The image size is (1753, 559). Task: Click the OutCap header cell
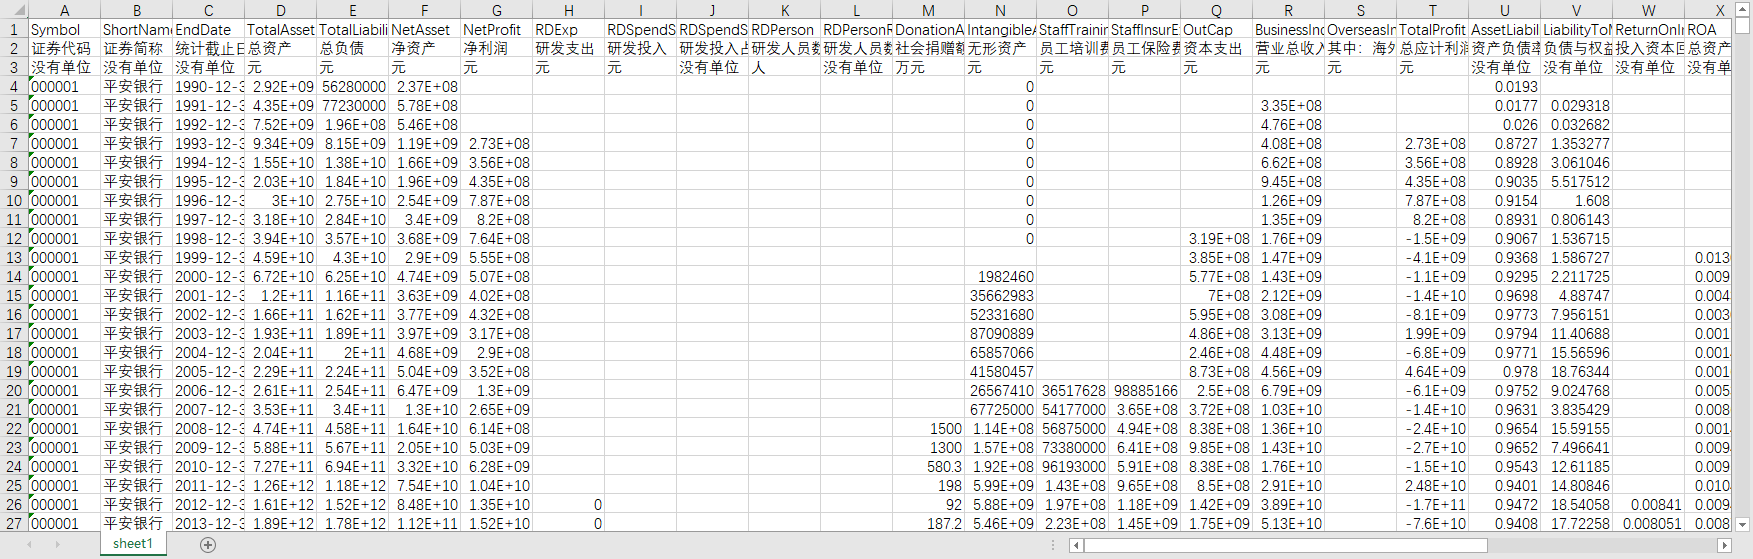point(1217,30)
